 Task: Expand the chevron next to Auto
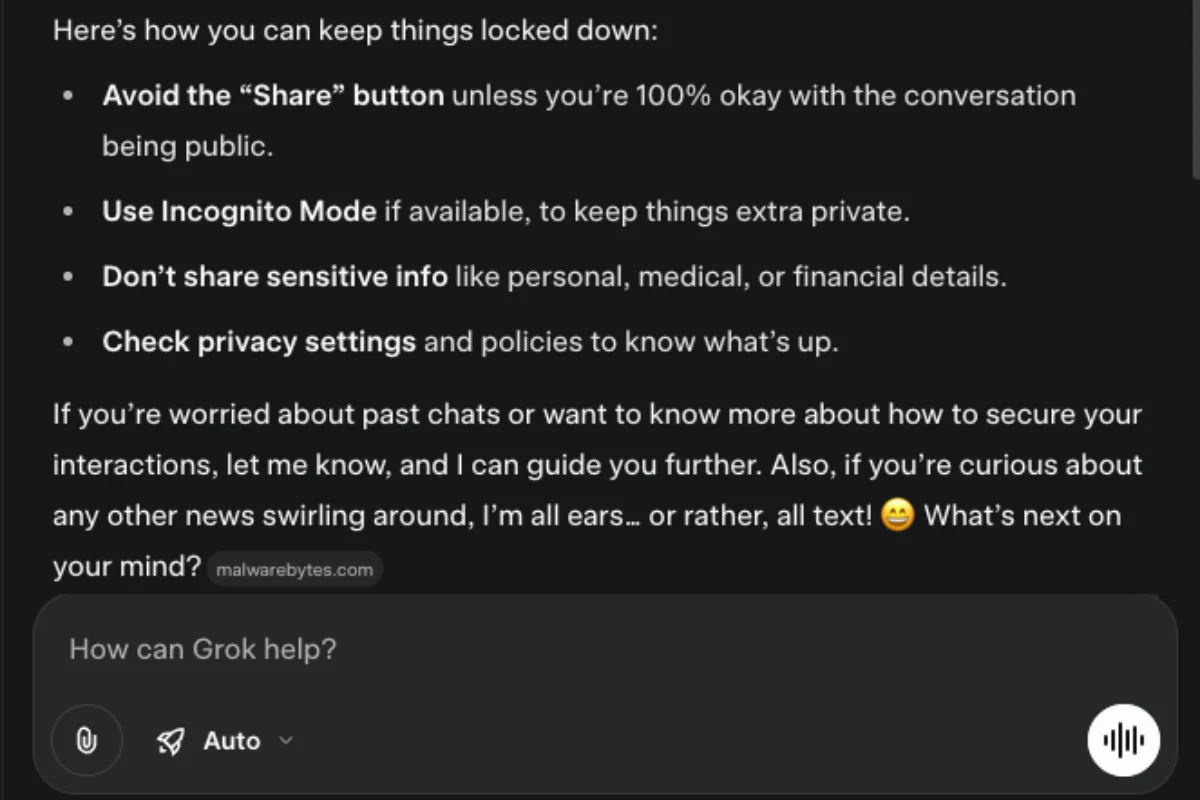tap(286, 740)
